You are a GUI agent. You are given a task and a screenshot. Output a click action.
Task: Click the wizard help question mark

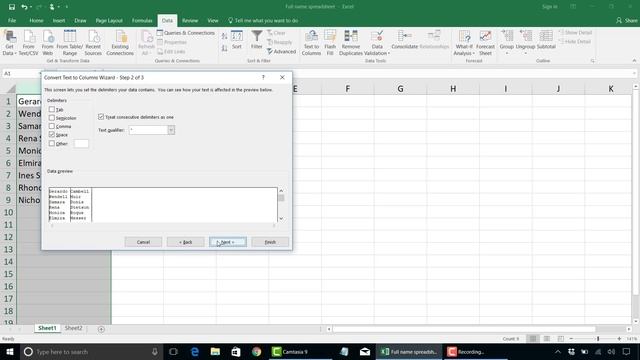(x=263, y=77)
